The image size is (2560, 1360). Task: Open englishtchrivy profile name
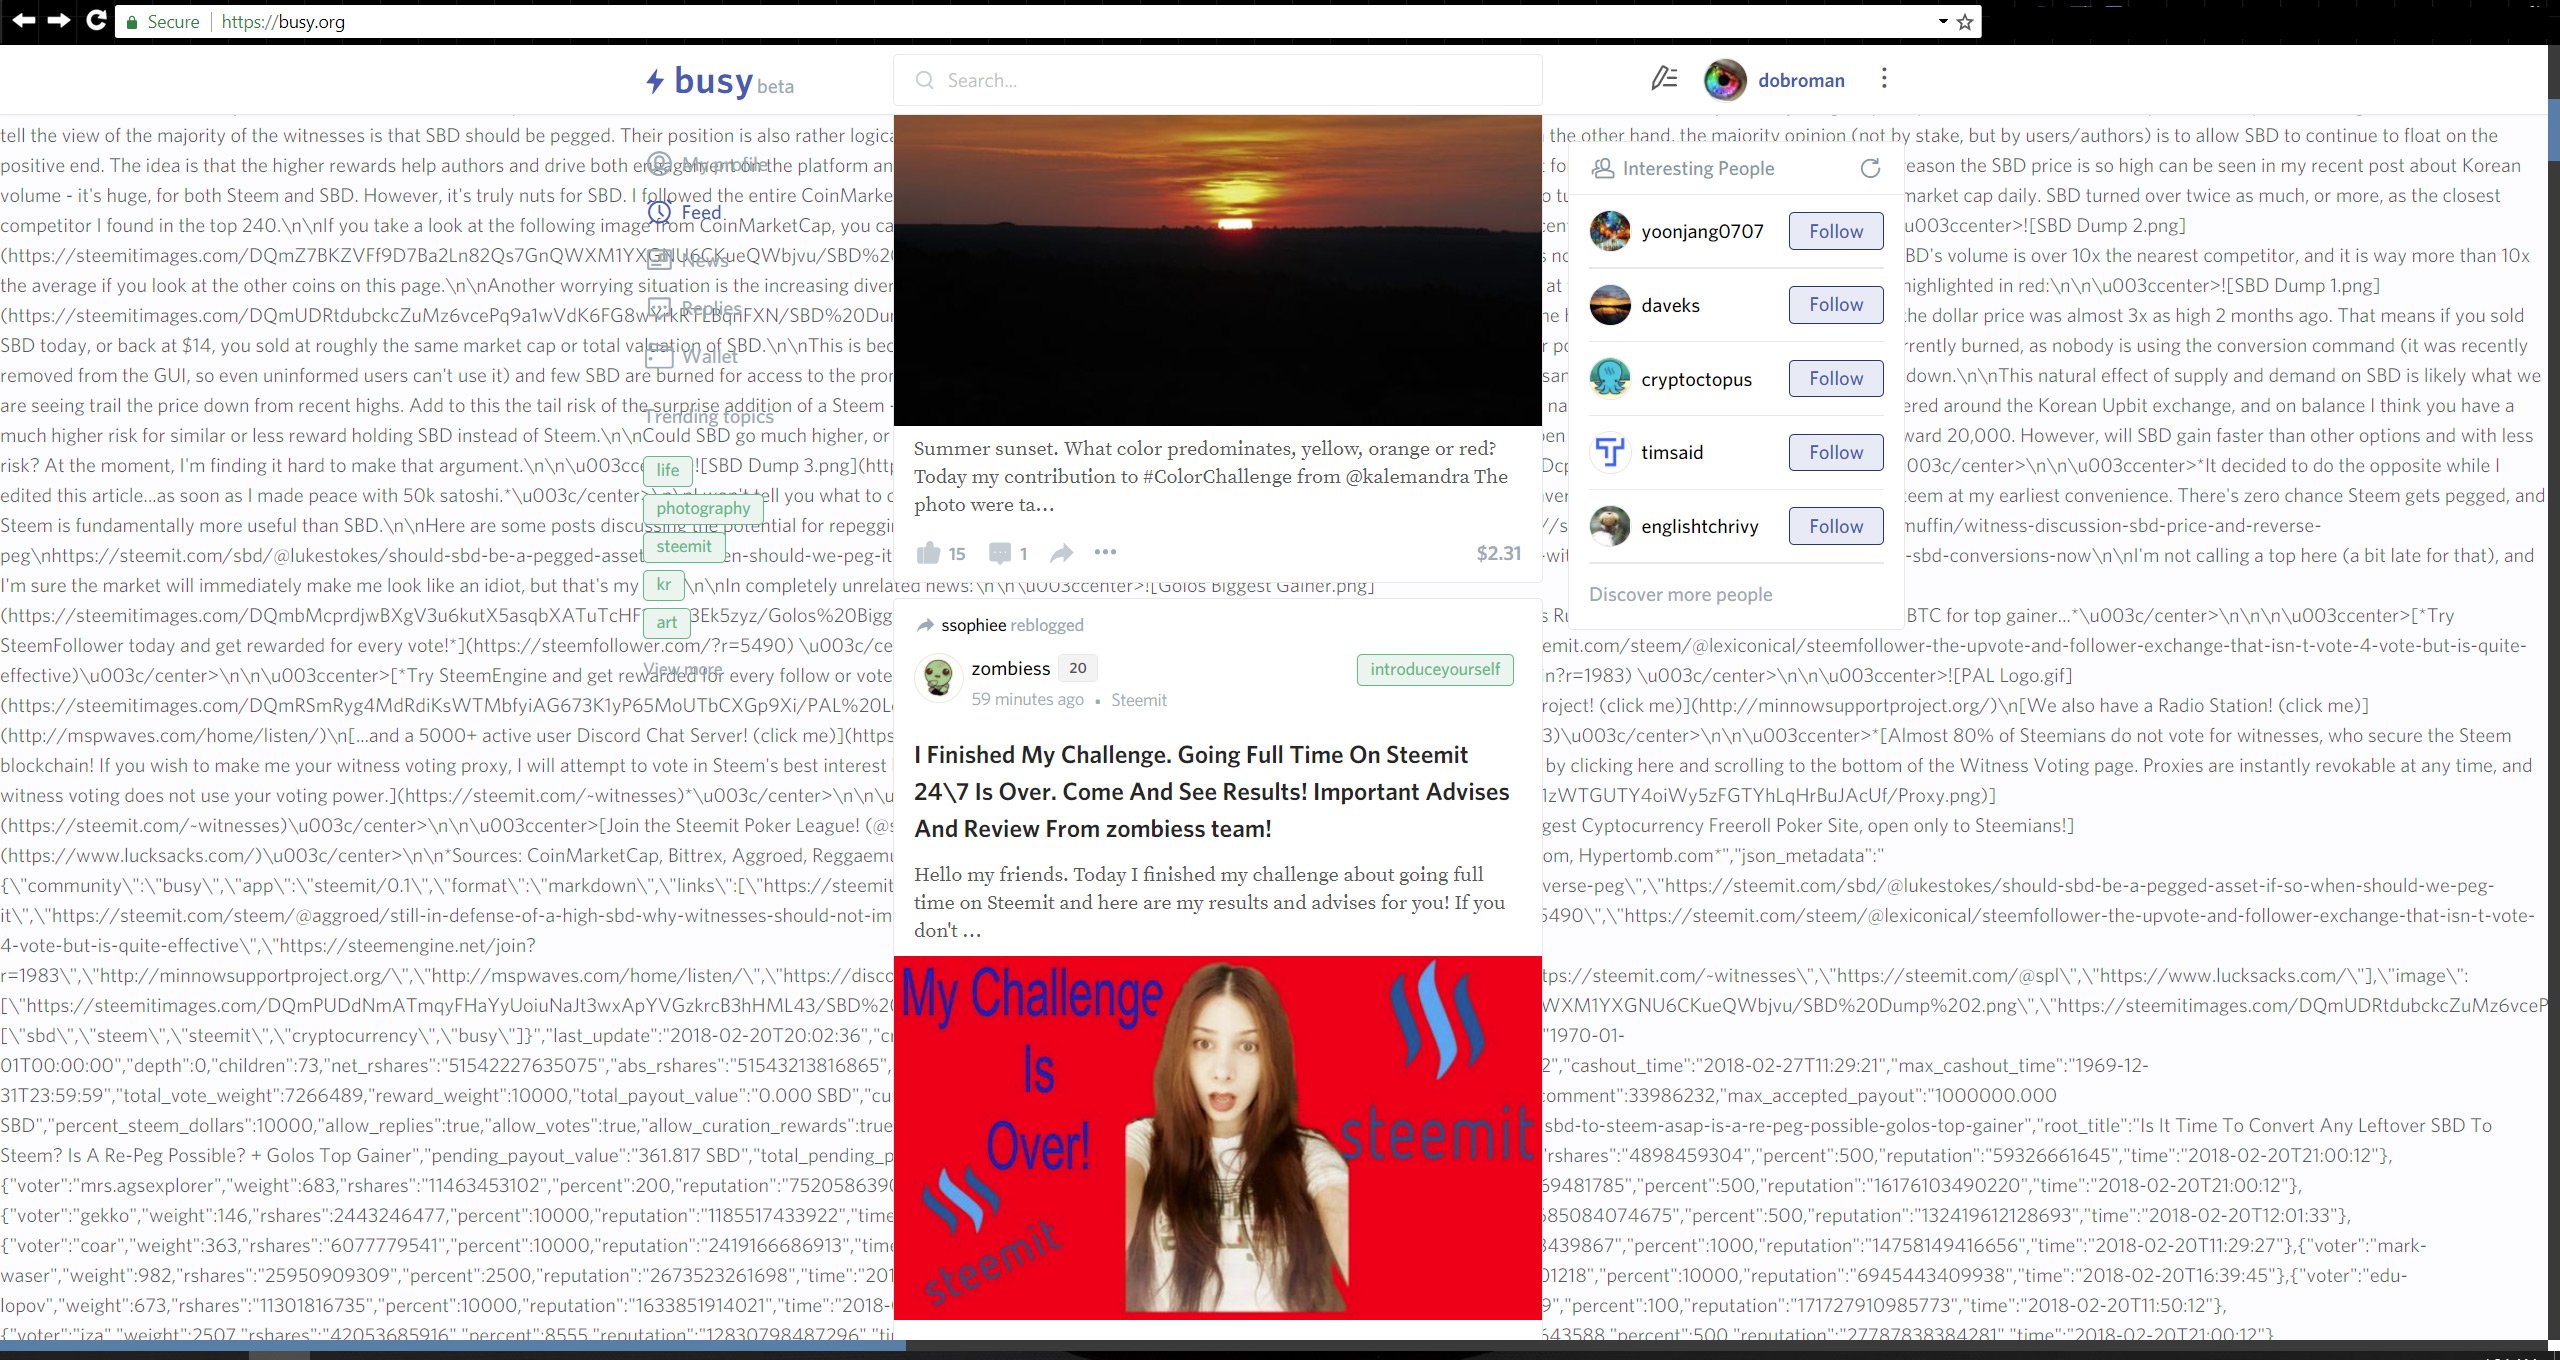(x=1699, y=526)
